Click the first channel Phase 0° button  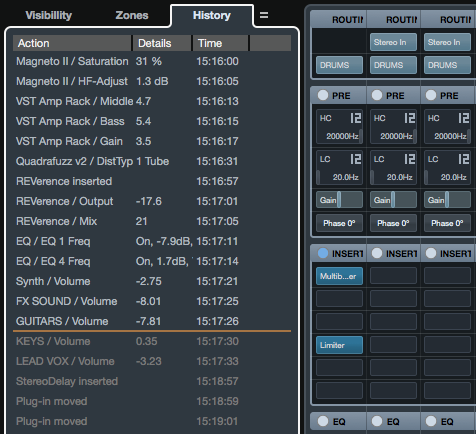339,223
